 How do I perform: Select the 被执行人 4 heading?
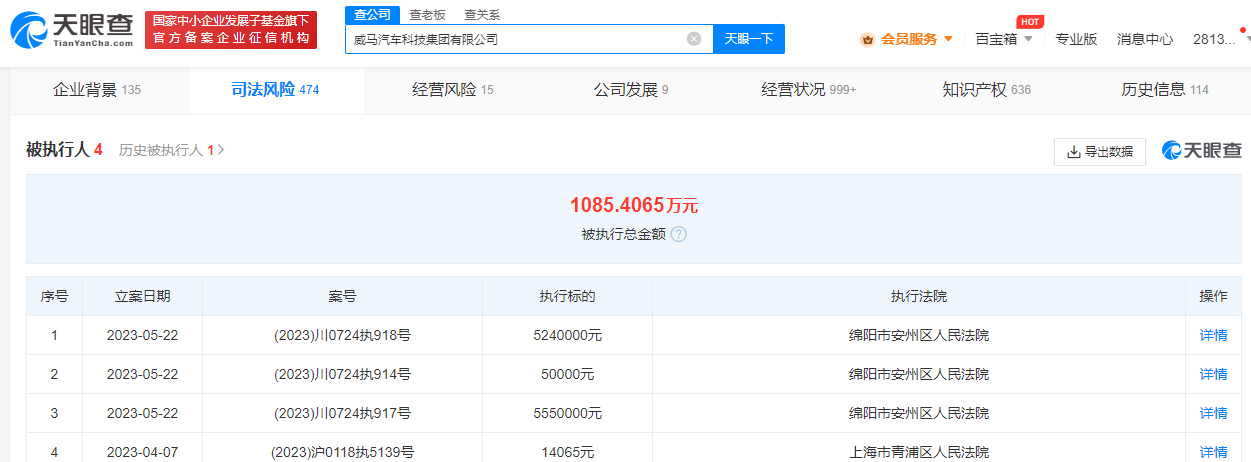[x=64, y=150]
